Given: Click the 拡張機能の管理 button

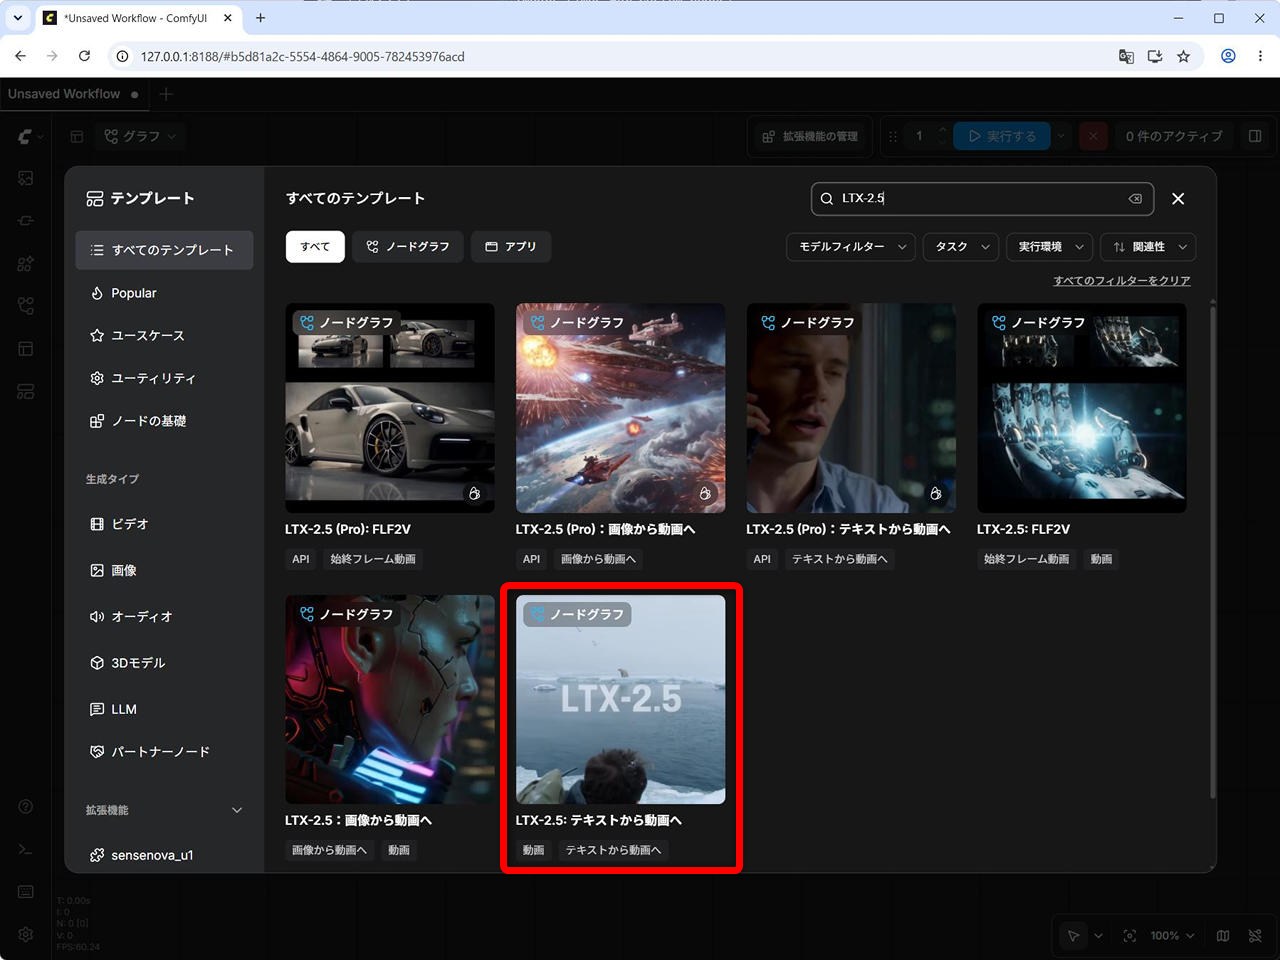Looking at the screenshot, I should point(811,136).
